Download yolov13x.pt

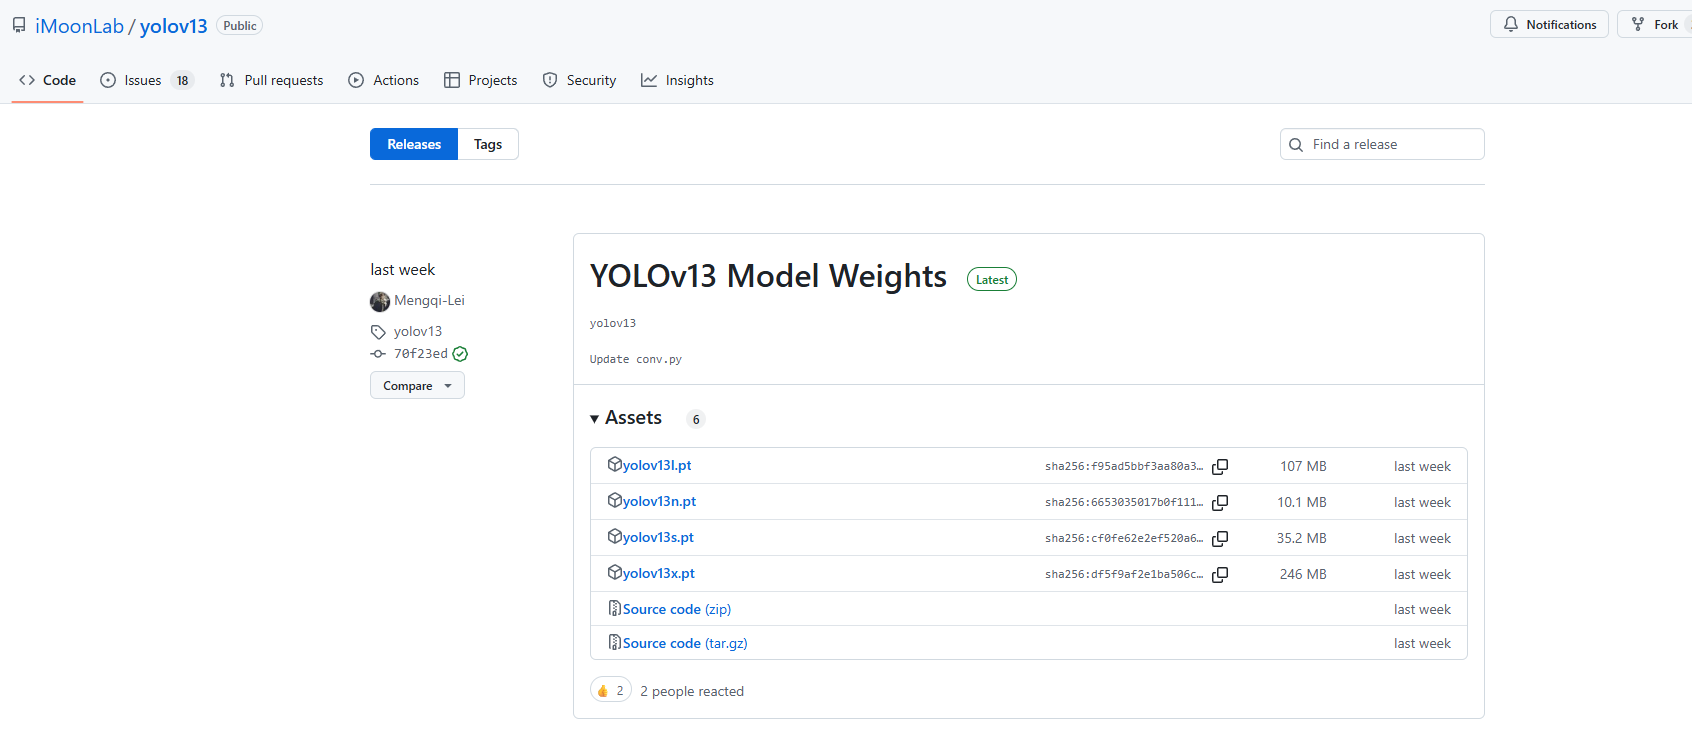pos(658,573)
